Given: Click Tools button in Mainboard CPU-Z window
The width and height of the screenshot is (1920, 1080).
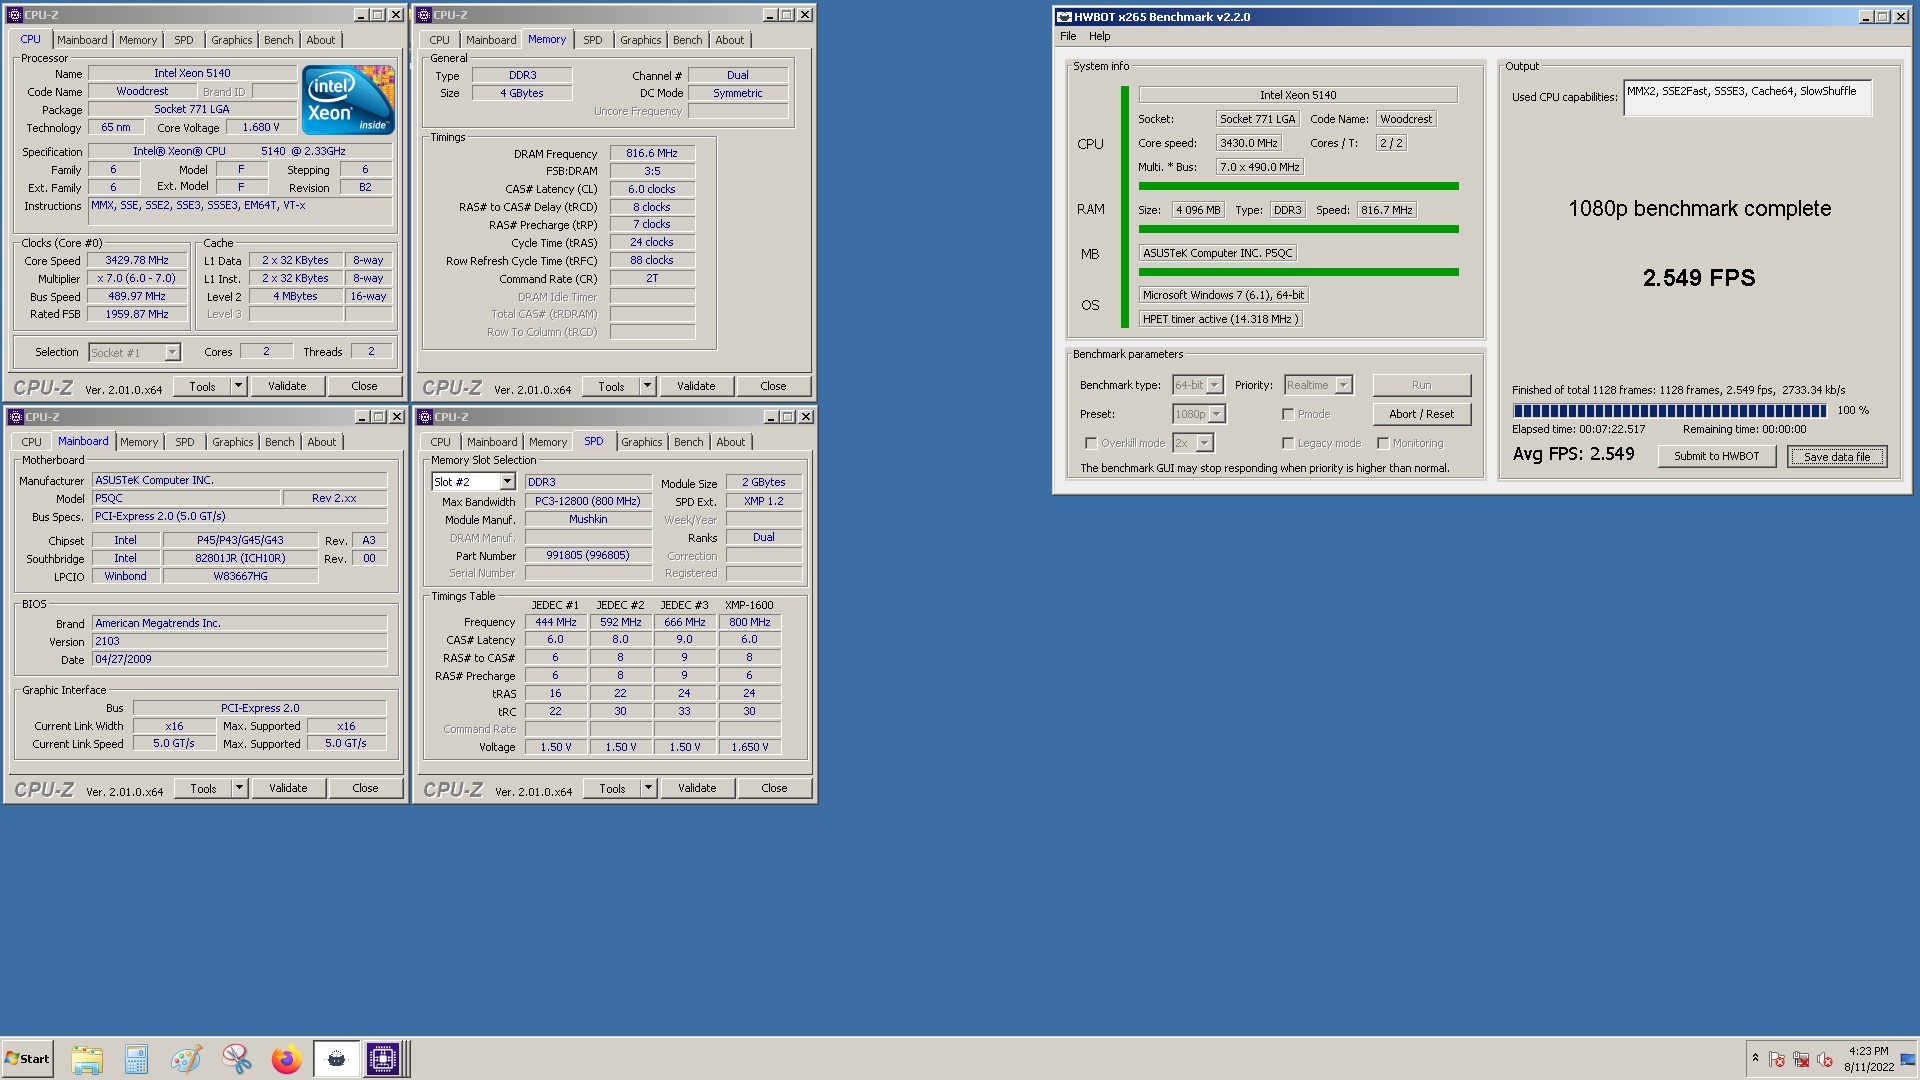Looking at the screenshot, I should pyautogui.click(x=203, y=788).
